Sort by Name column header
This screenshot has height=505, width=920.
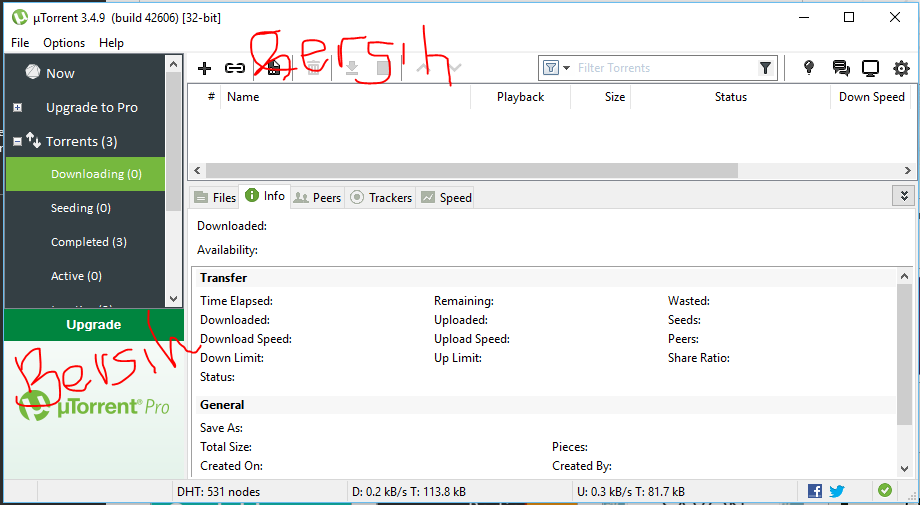346,97
